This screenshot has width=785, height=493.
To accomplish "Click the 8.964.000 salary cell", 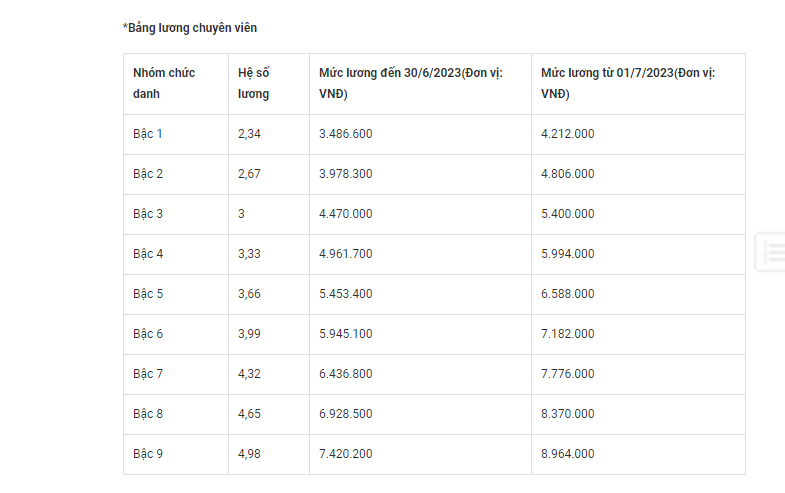I will (x=638, y=454).
